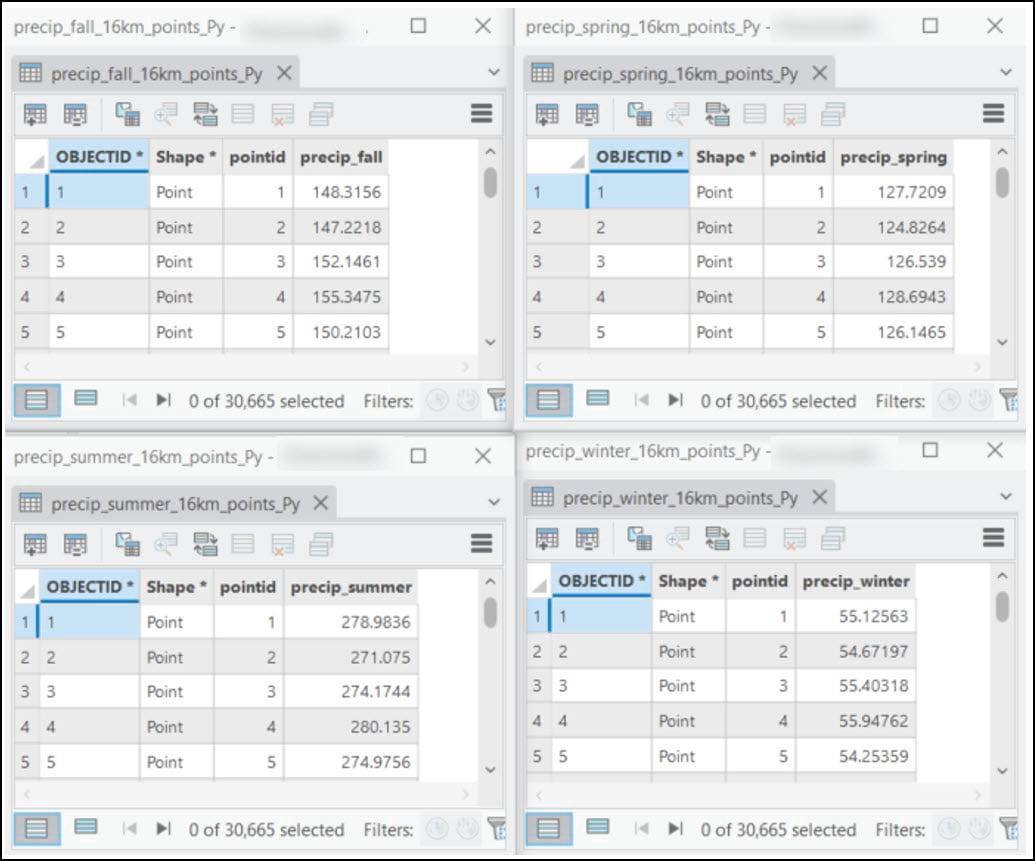Image resolution: width=1035 pixels, height=861 pixels.
Task: Expand winter table tab list chevron
Action: click(x=1005, y=497)
